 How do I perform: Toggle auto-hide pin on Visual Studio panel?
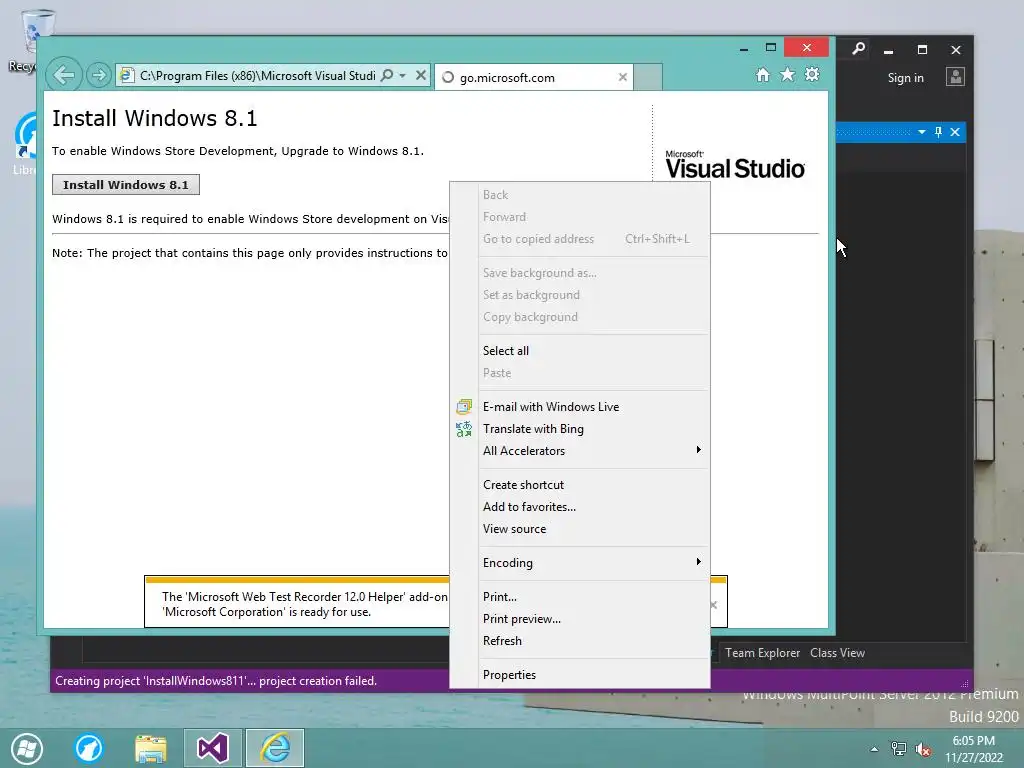[x=938, y=132]
